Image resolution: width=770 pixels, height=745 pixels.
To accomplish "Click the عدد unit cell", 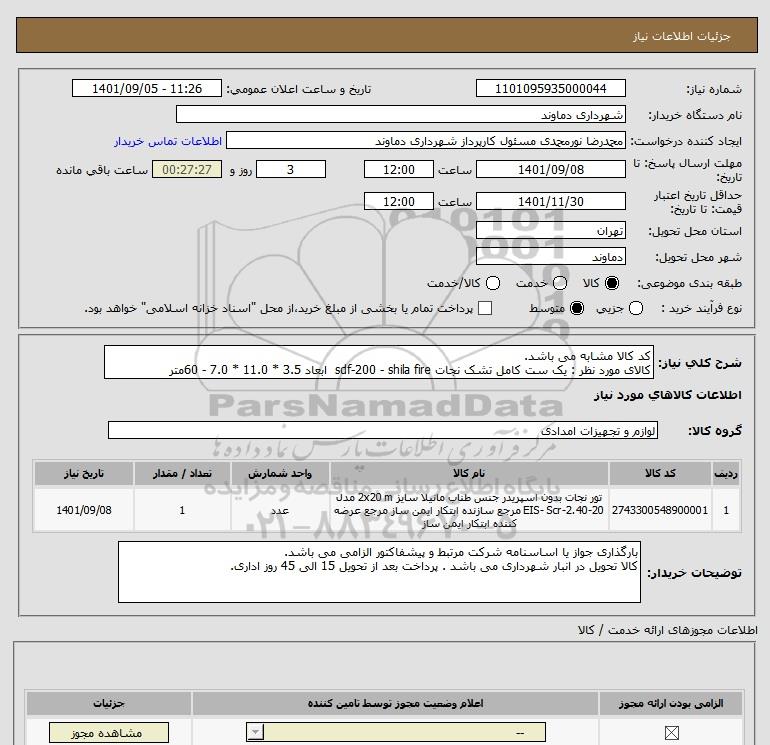I will point(280,510).
